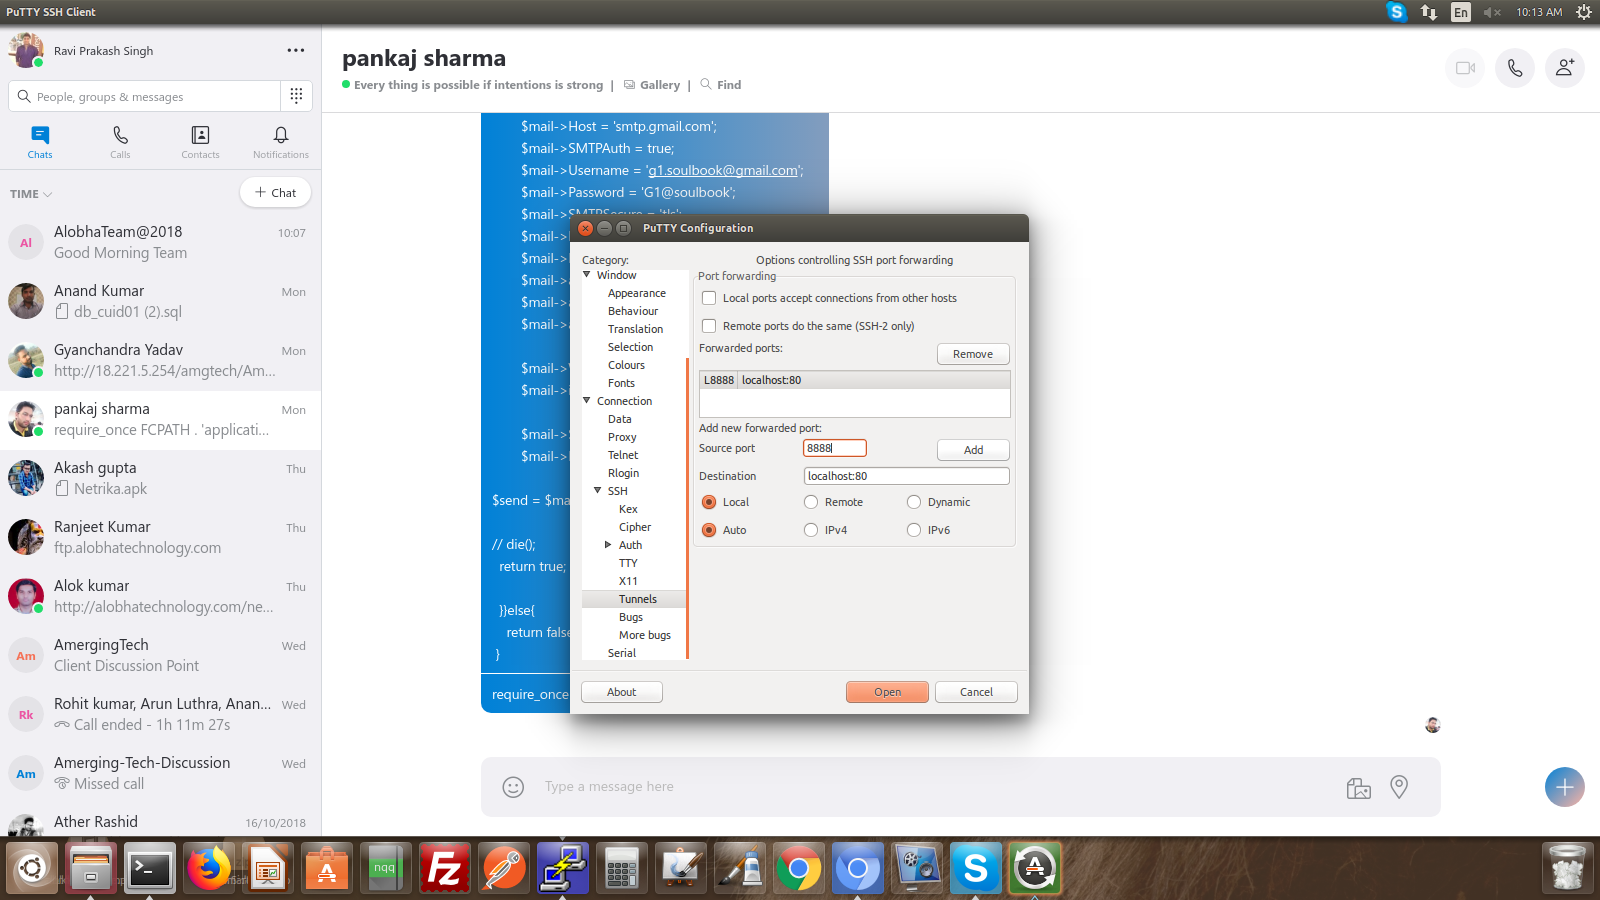
Task: Click the blue plus add button
Action: 1565,787
